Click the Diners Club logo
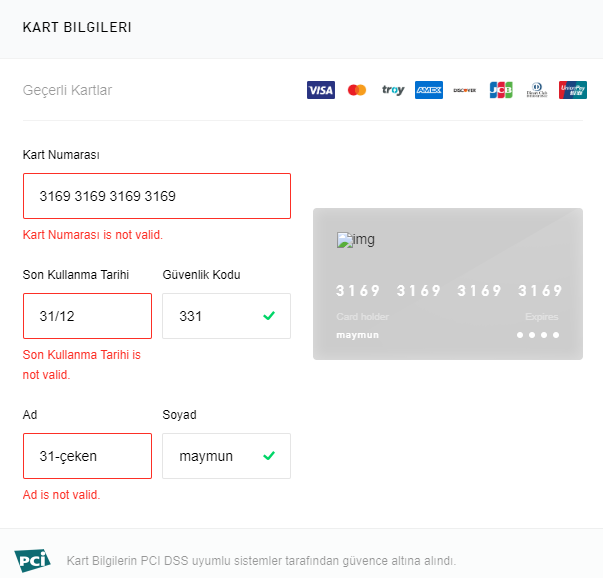This screenshot has width=603, height=578. coord(537,90)
